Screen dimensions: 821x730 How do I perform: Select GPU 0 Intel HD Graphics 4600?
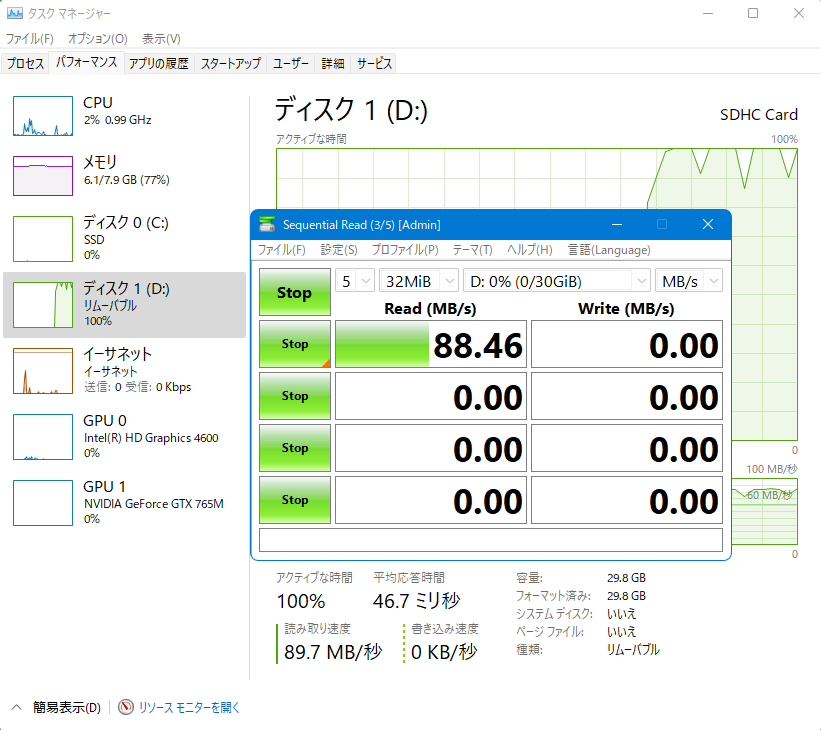(x=124, y=437)
